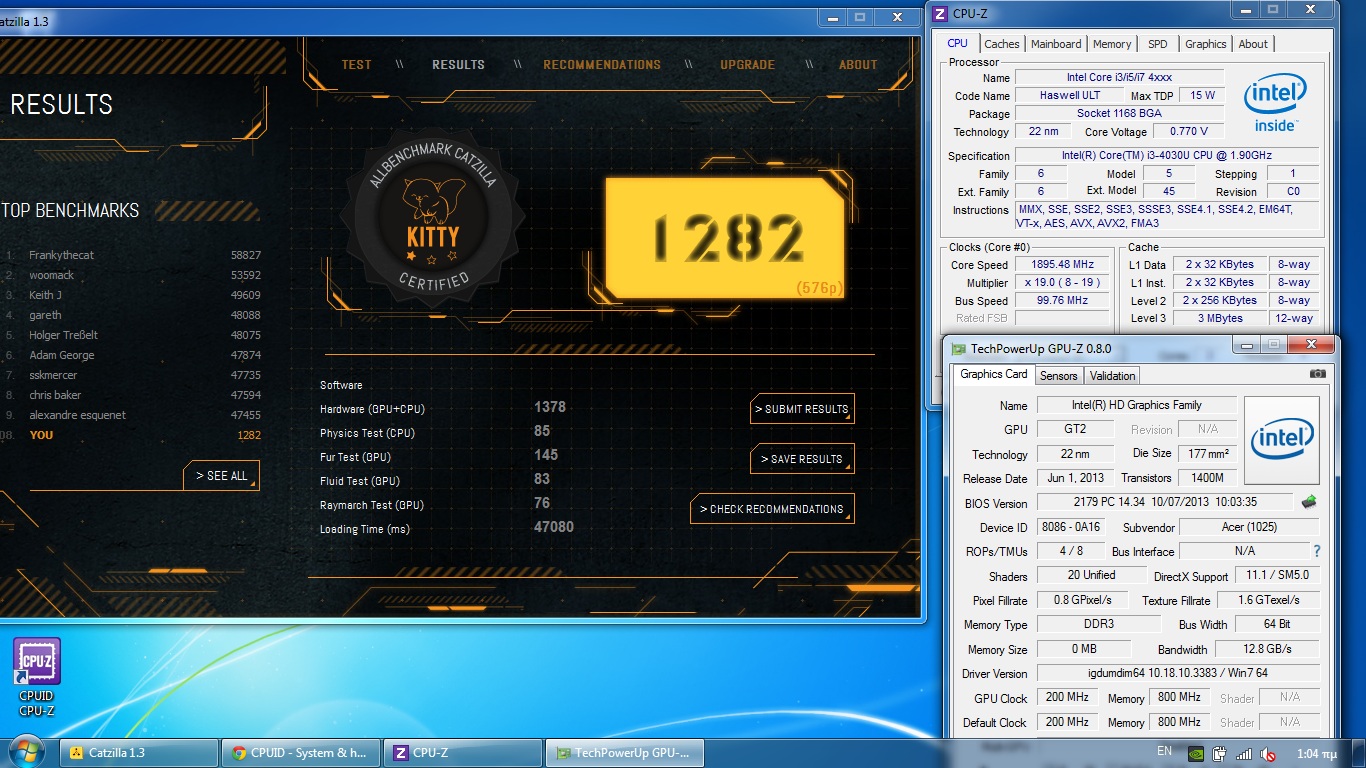Click the Show desktop strip beside the clock
This screenshot has height=768, width=1366.
point(1359,752)
